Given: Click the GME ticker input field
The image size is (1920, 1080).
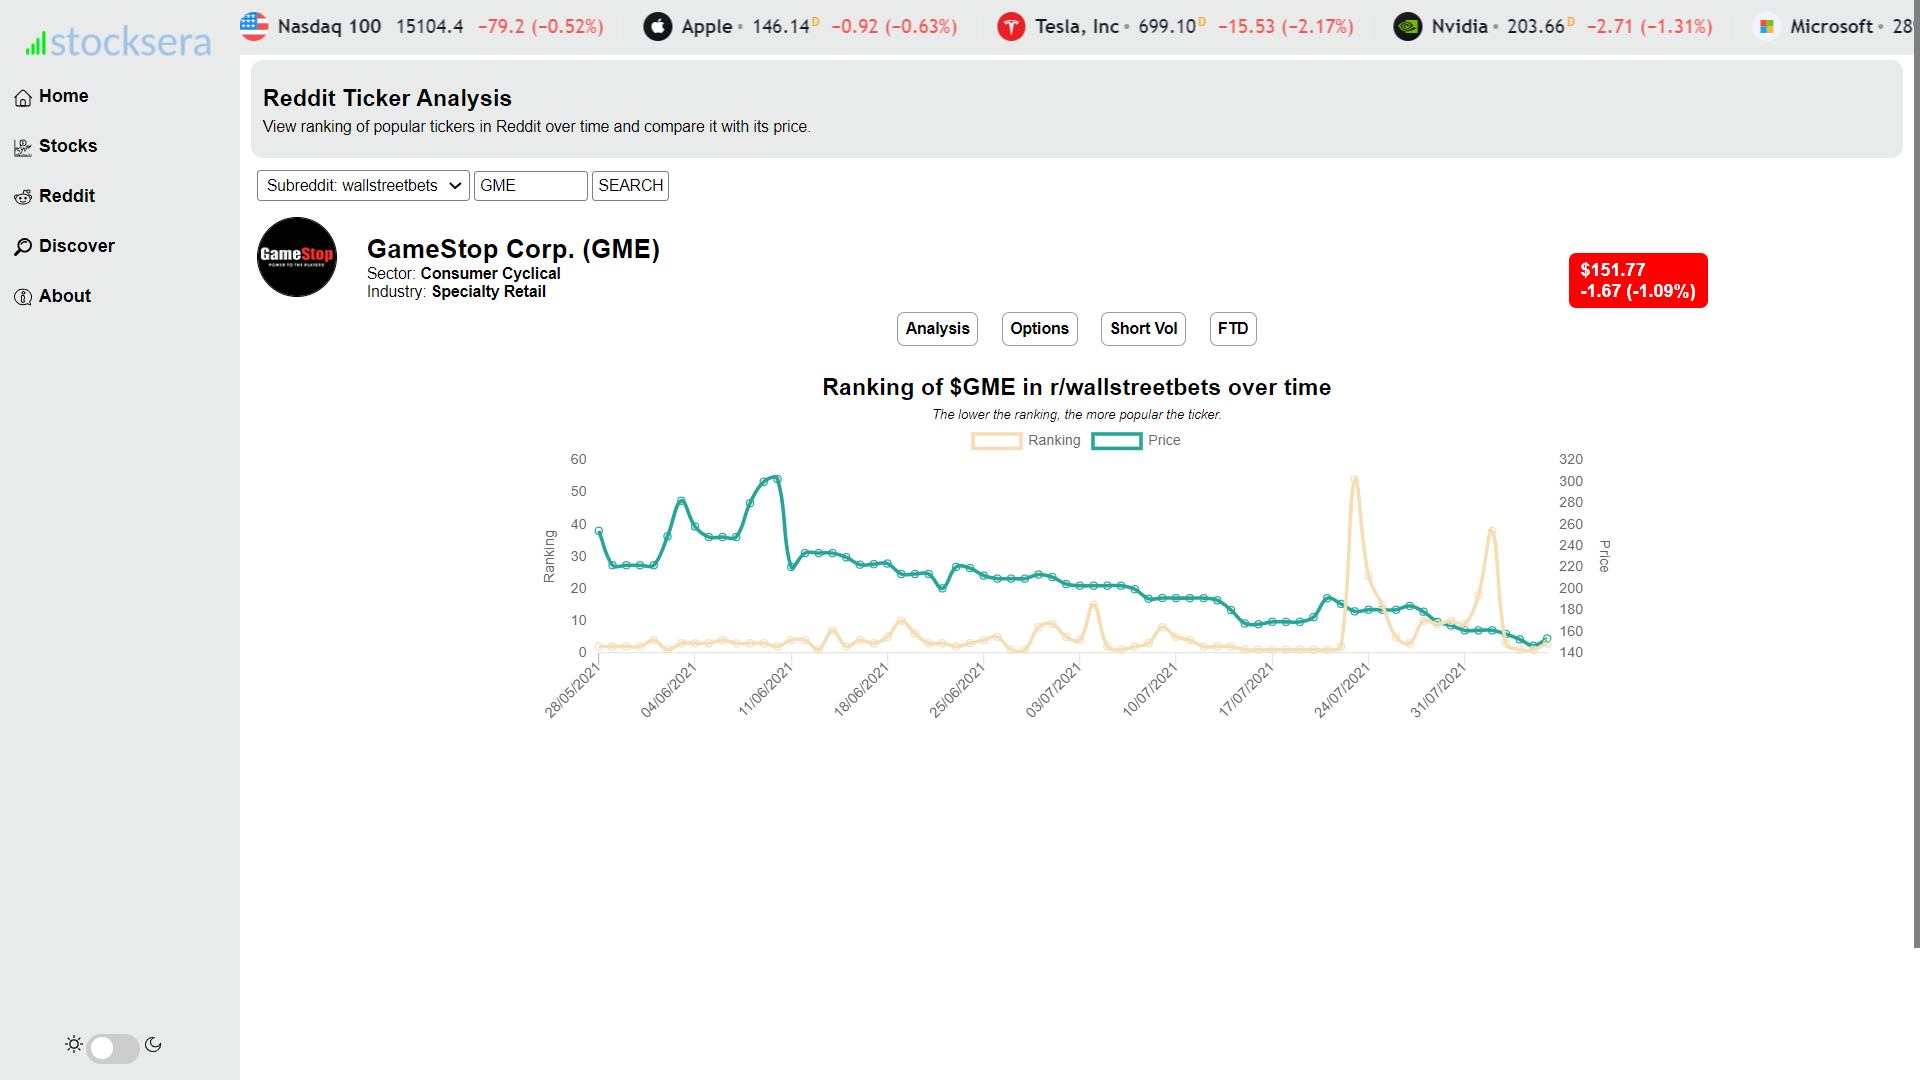Looking at the screenshot, I should tap(530, 186).
